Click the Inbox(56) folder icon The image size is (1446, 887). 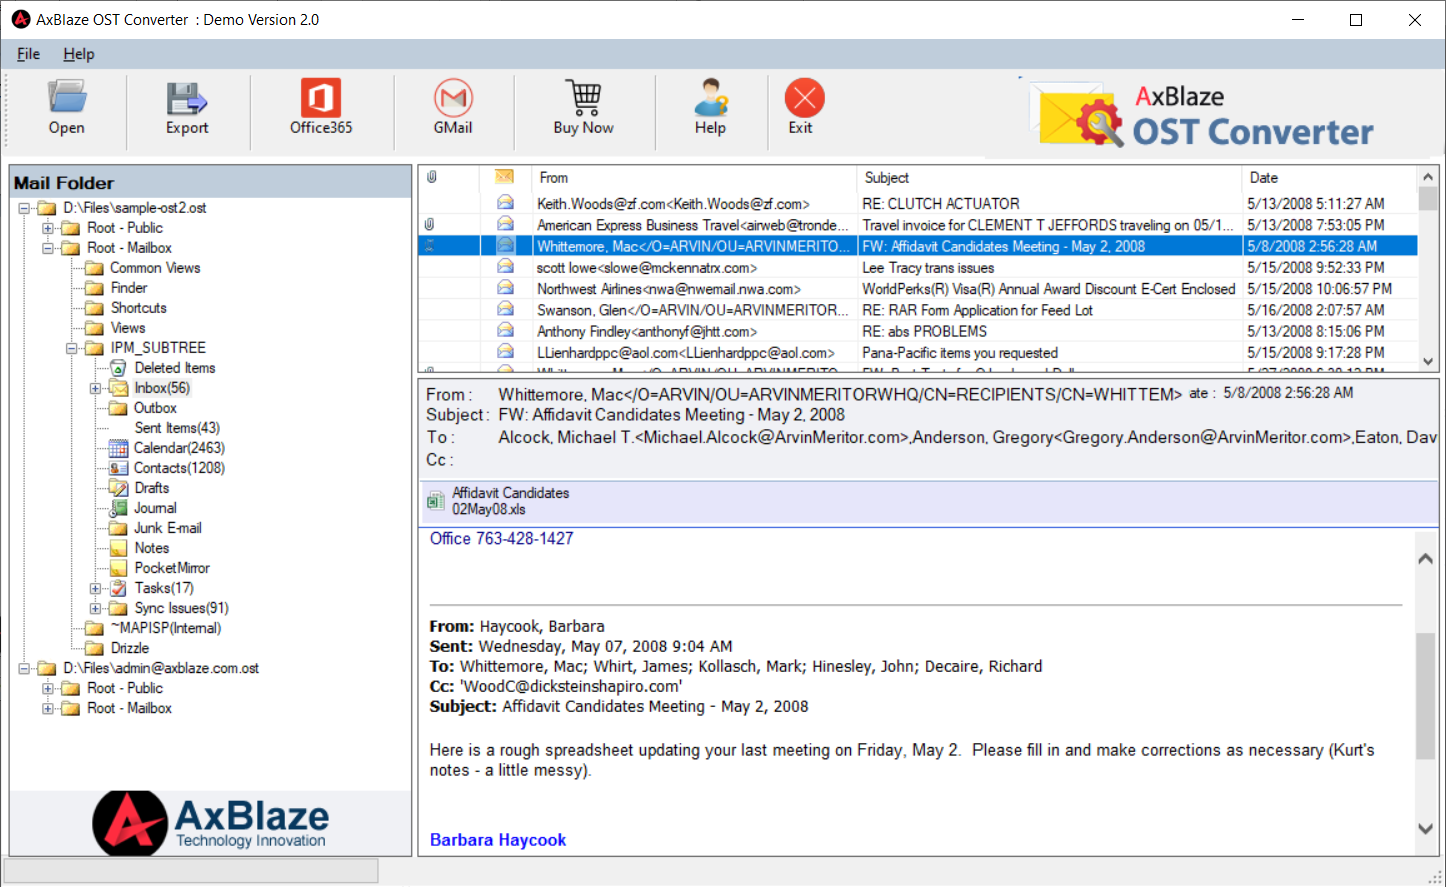tap(118, 388)
